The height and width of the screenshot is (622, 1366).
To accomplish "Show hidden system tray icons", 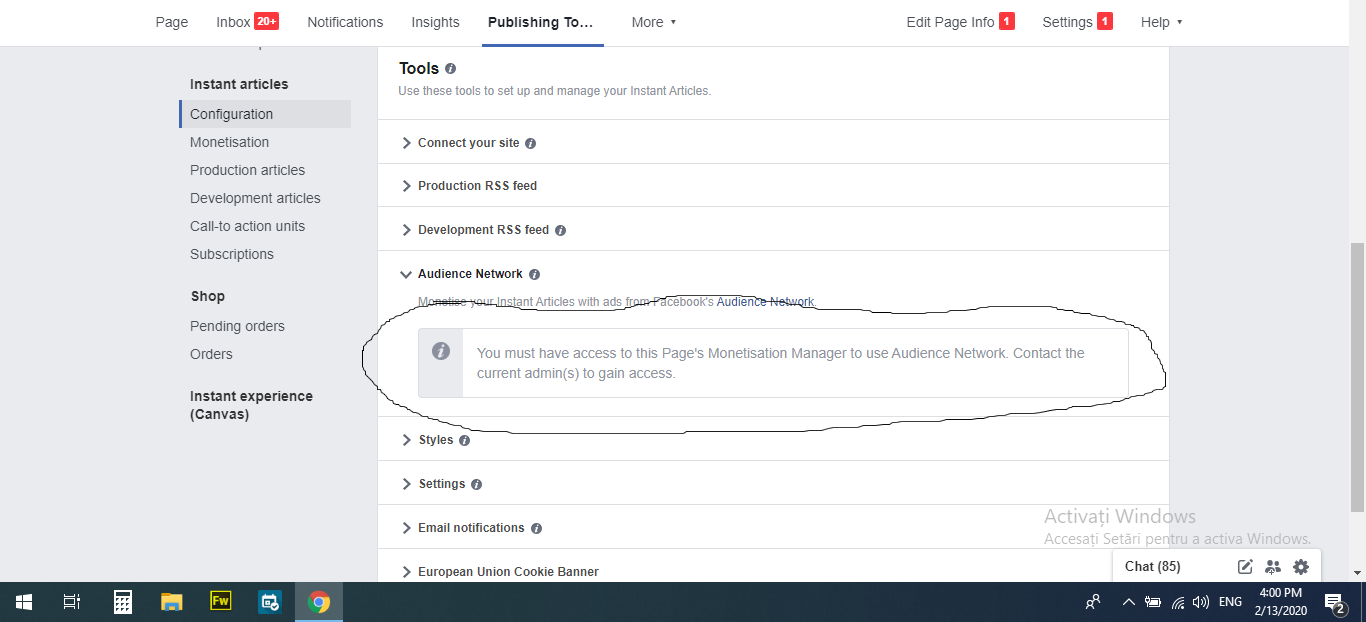I will click(x=1128, y=602).
